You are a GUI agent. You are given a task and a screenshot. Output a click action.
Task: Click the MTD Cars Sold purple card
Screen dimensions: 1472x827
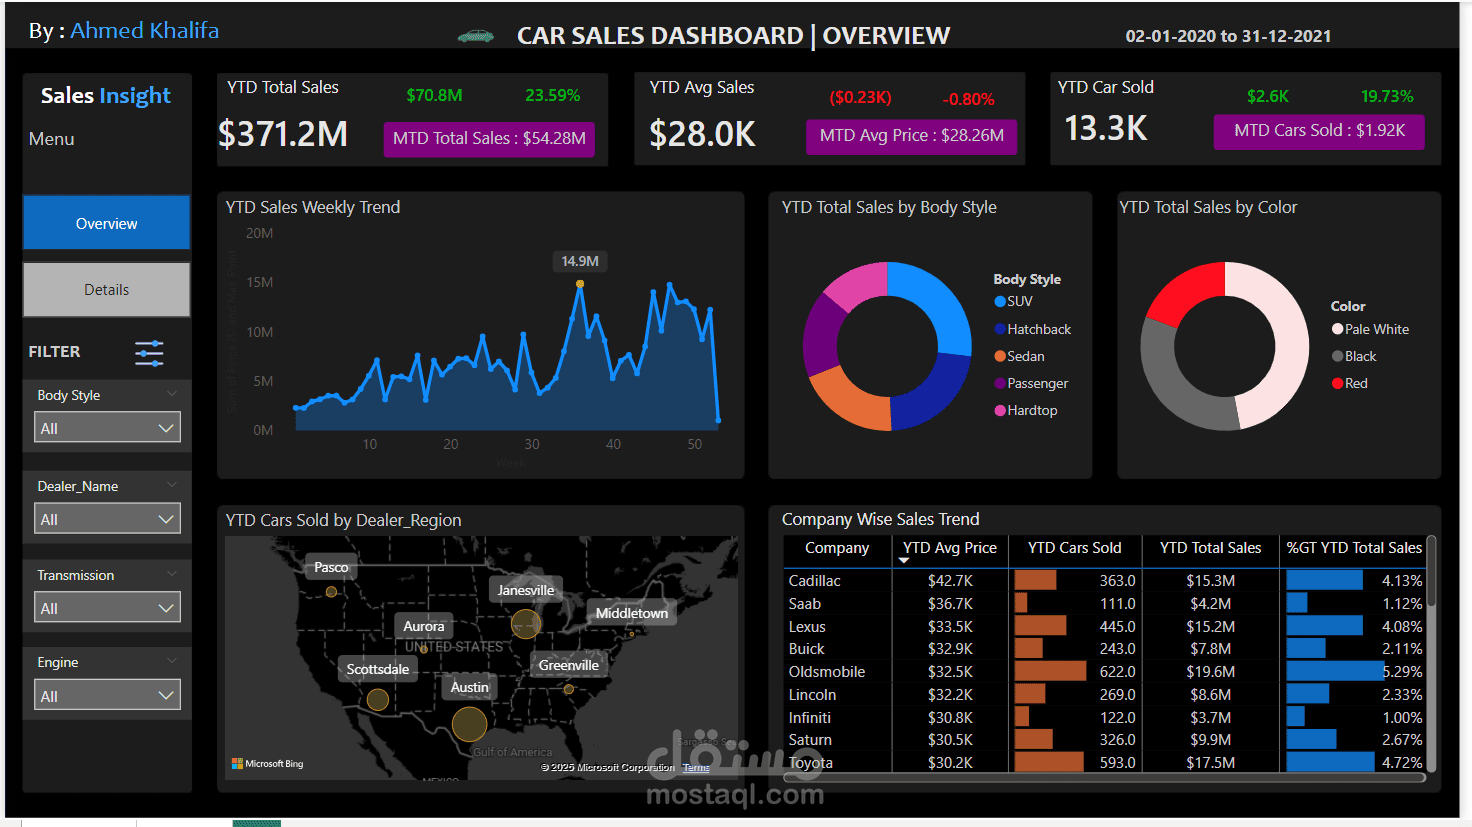click(1319, 131)
